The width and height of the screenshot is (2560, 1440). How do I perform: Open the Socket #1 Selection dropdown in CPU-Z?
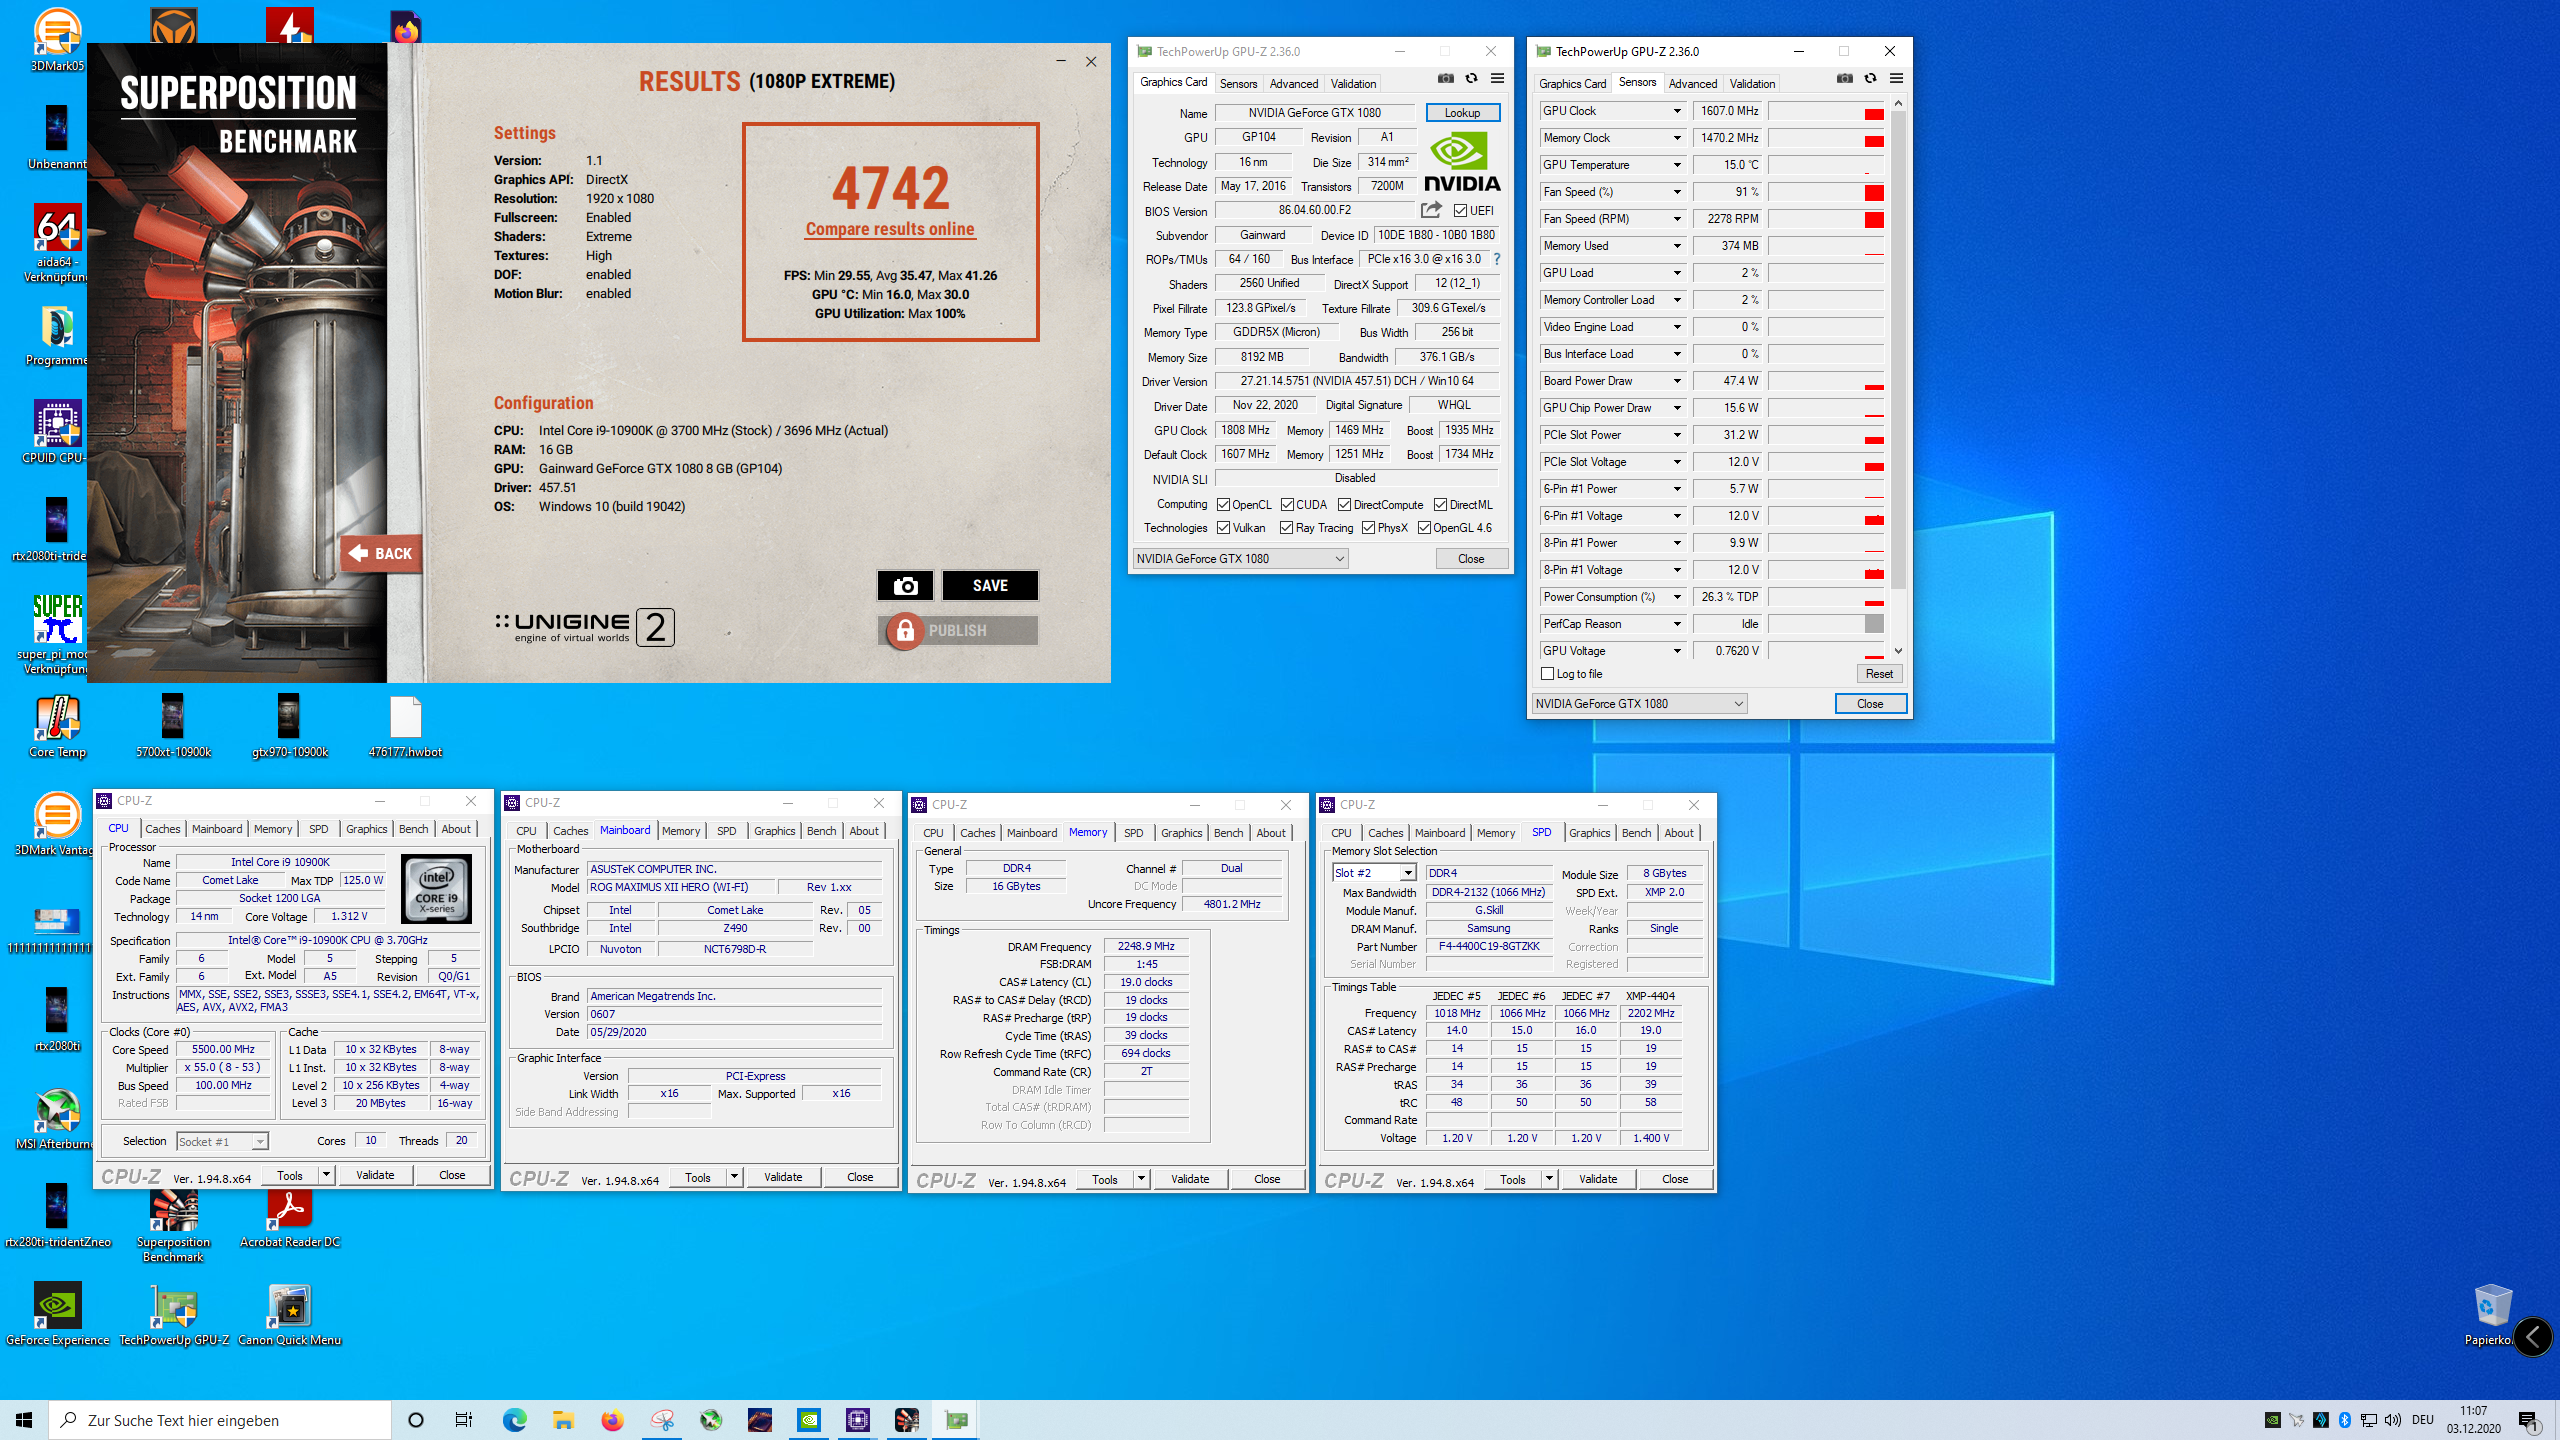(223, 1141)
